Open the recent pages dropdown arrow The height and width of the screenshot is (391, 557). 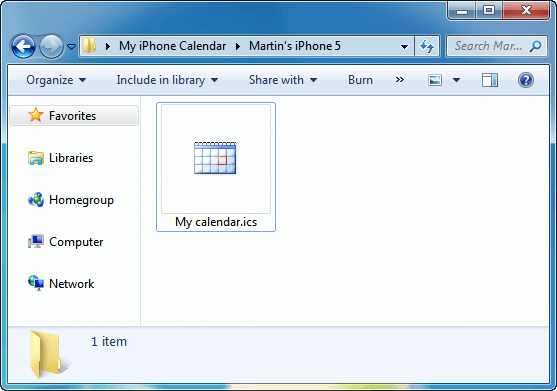click(71, 47)
